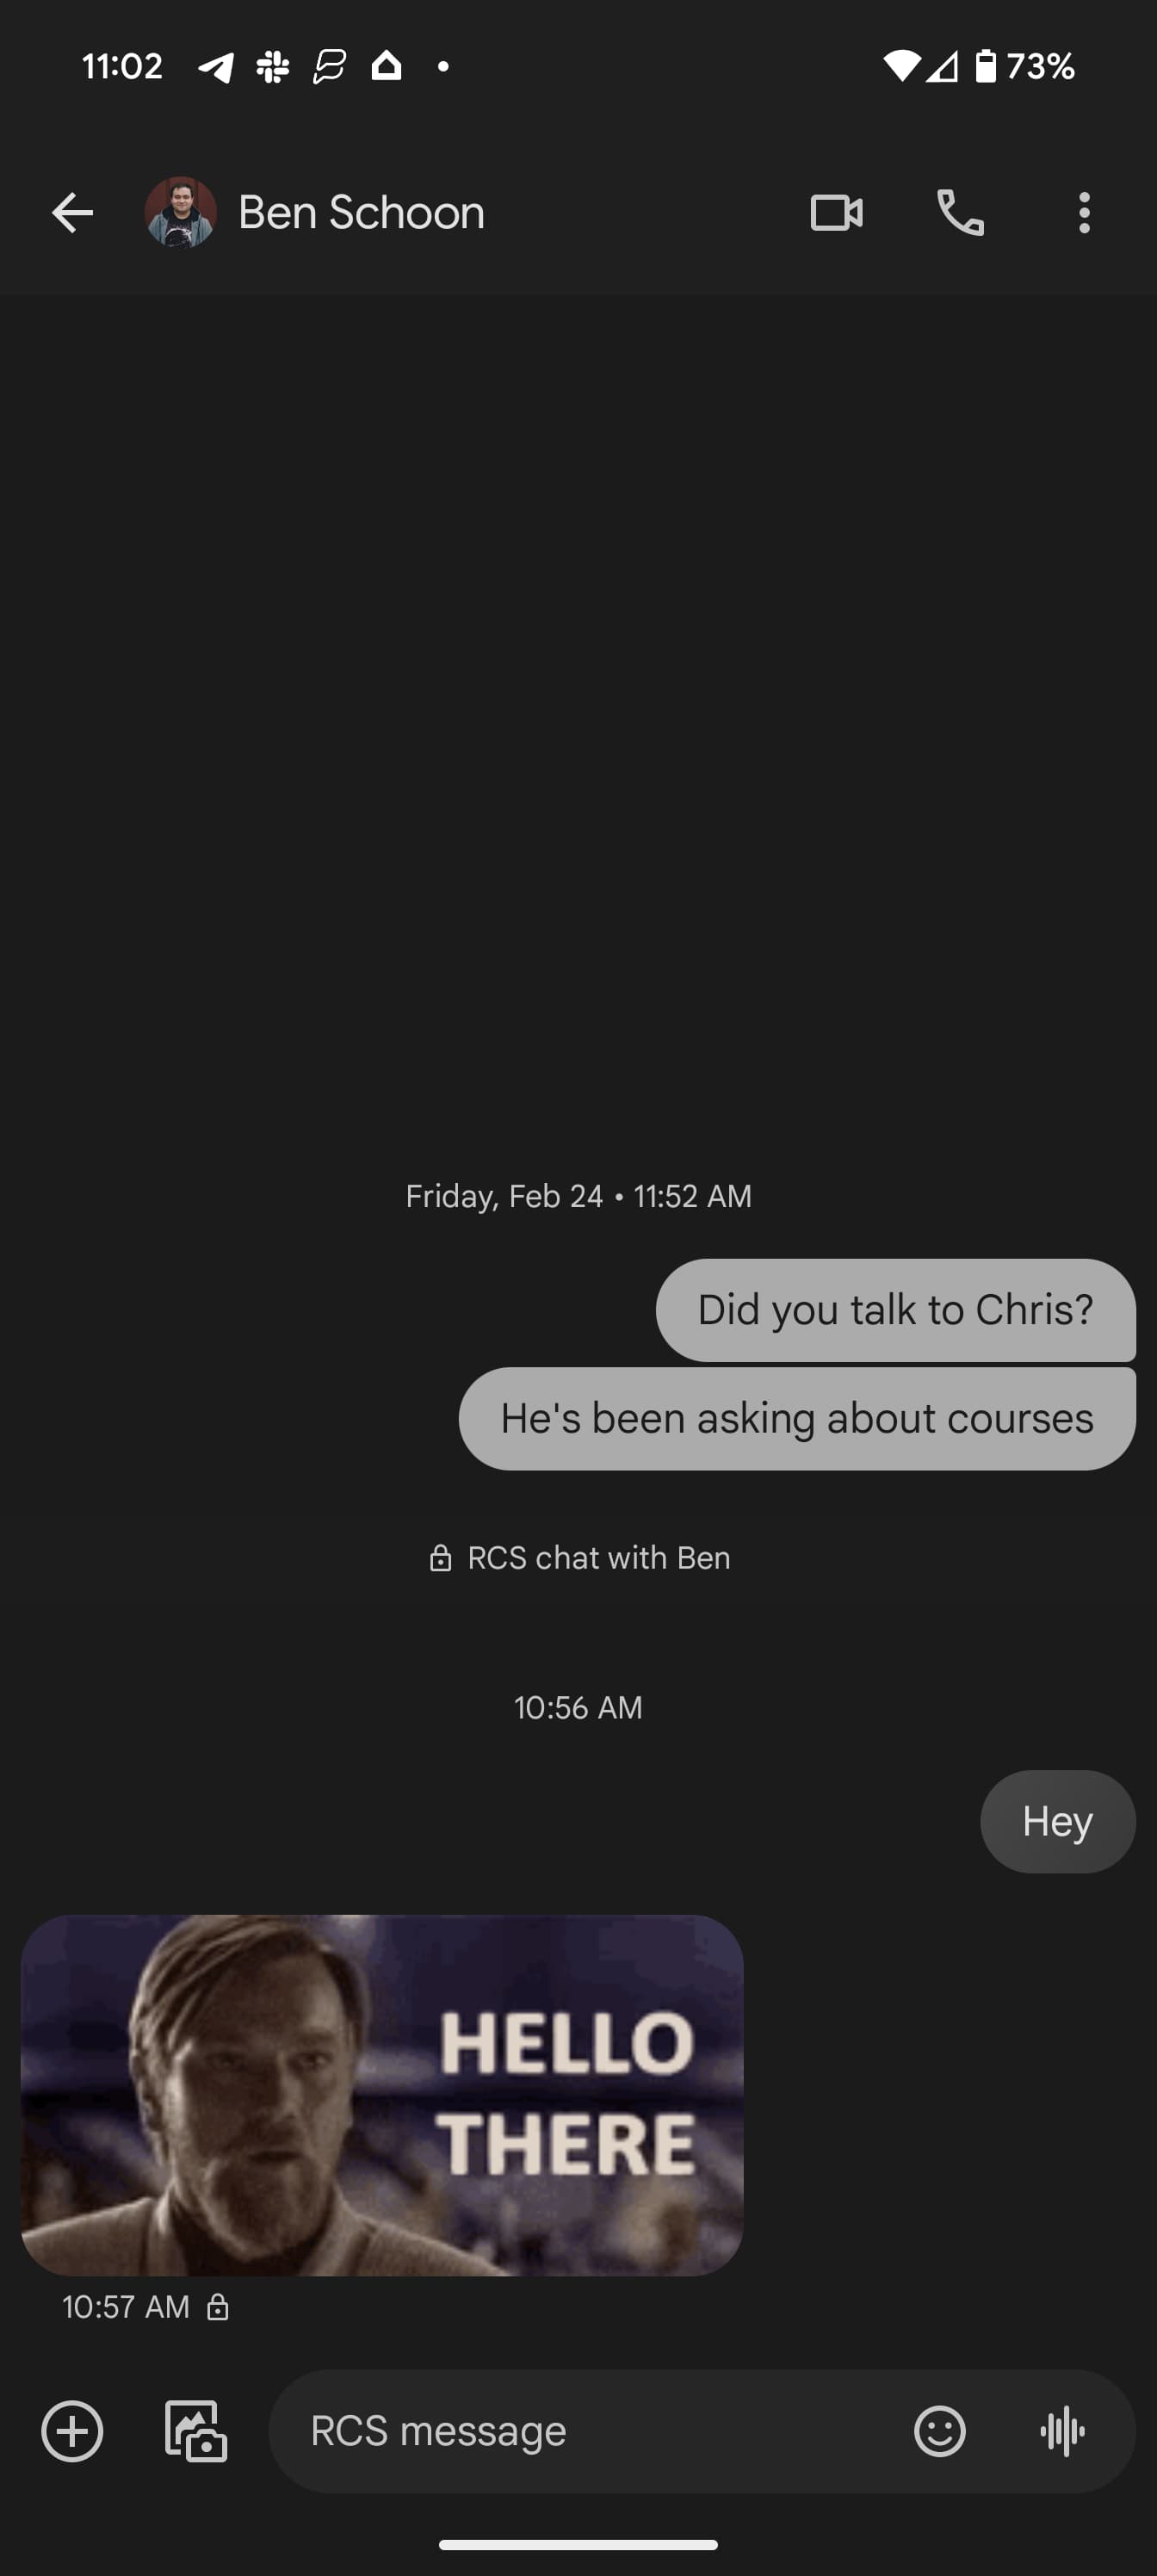Image resolution: width=1157 pixels, height=2576 pixels.
Task: Start a video call with Ben Schoon
Action: [836, 212]
